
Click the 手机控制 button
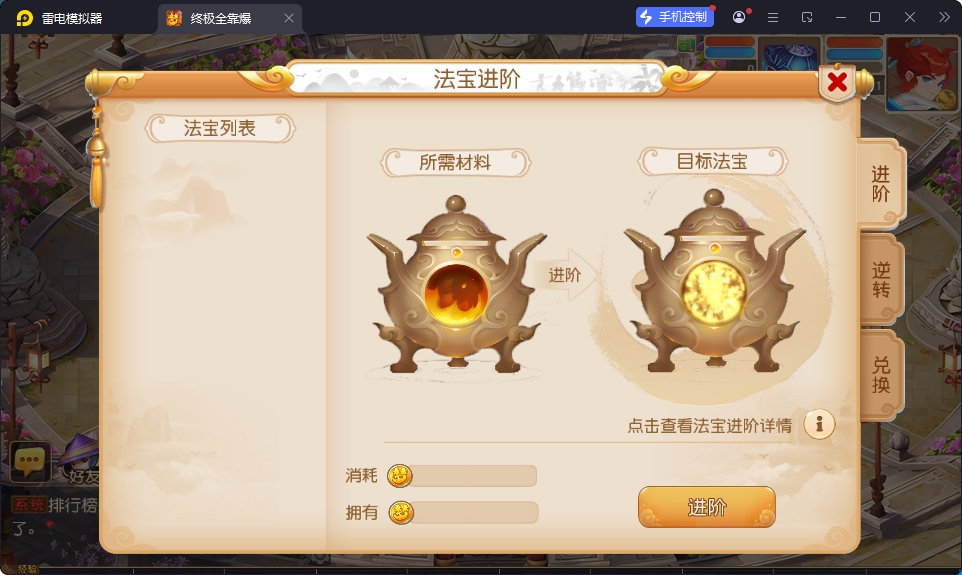[x=674, y=17]
